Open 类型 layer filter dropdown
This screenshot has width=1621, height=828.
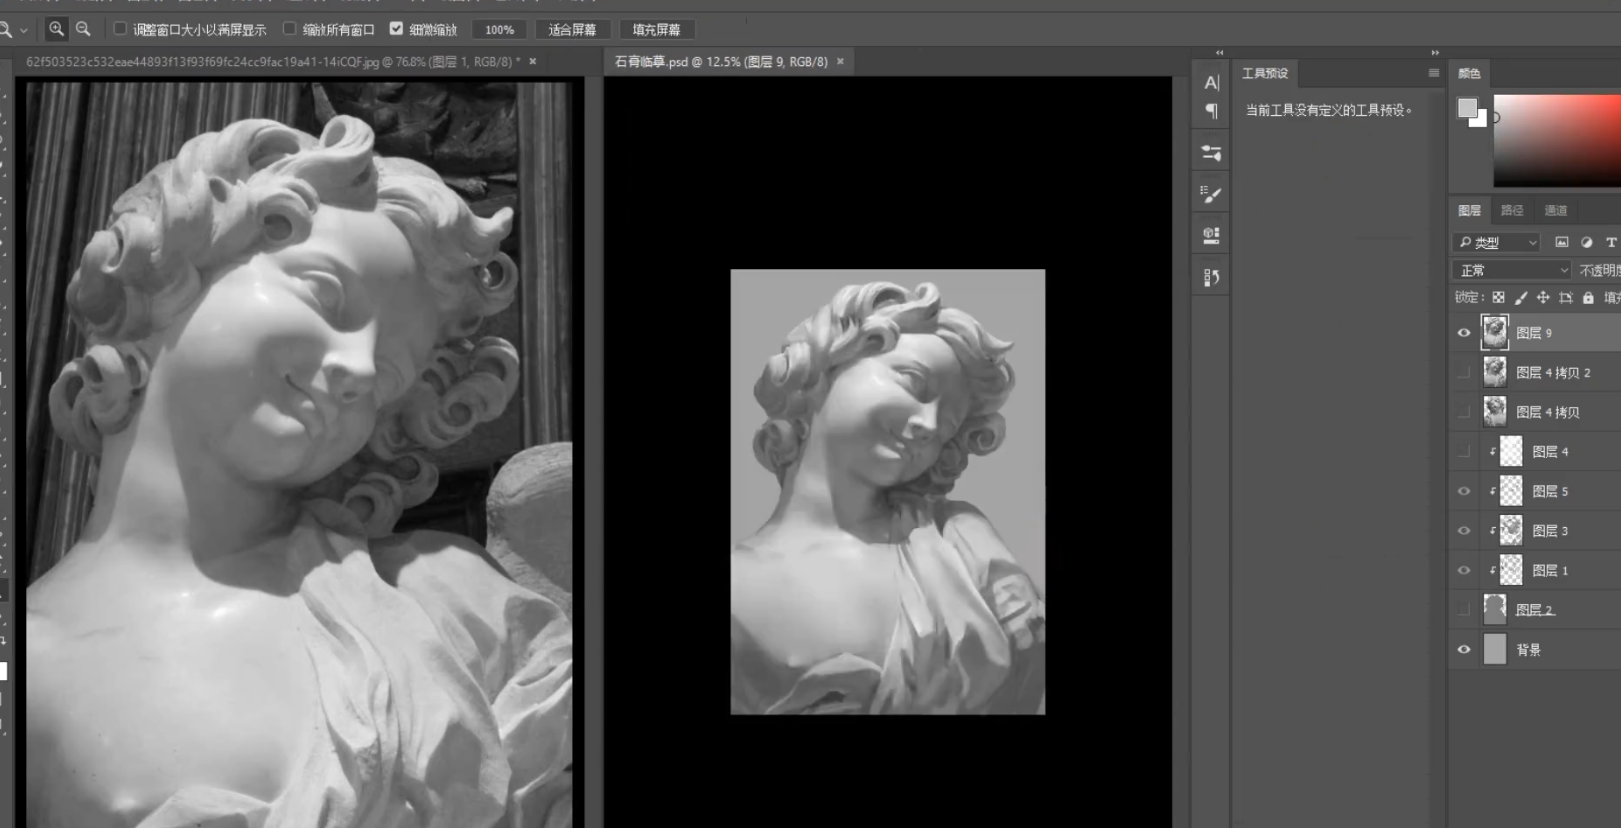click(x=1497, y=242)
